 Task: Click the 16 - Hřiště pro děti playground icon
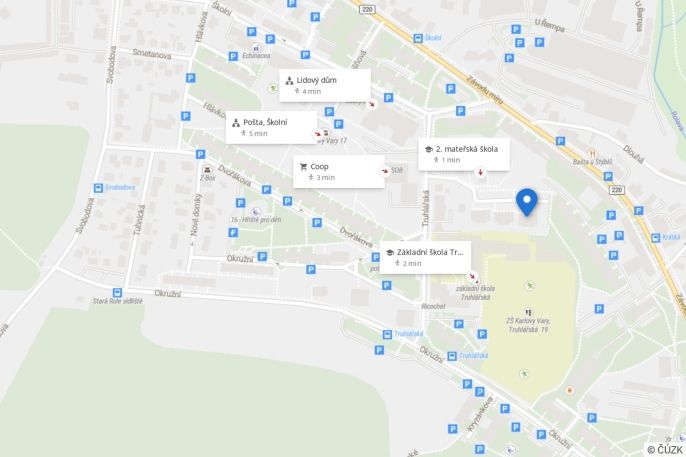[256, 213]
